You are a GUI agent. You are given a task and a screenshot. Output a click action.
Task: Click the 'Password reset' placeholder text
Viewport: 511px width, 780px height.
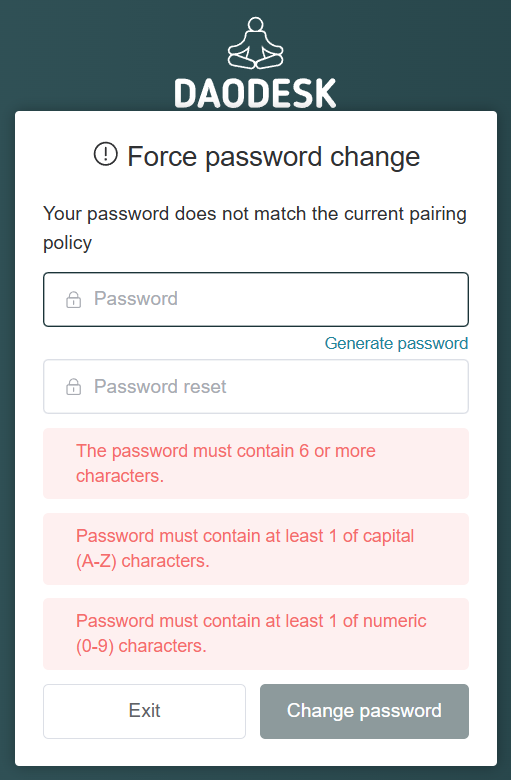click(x=160, y=387)
